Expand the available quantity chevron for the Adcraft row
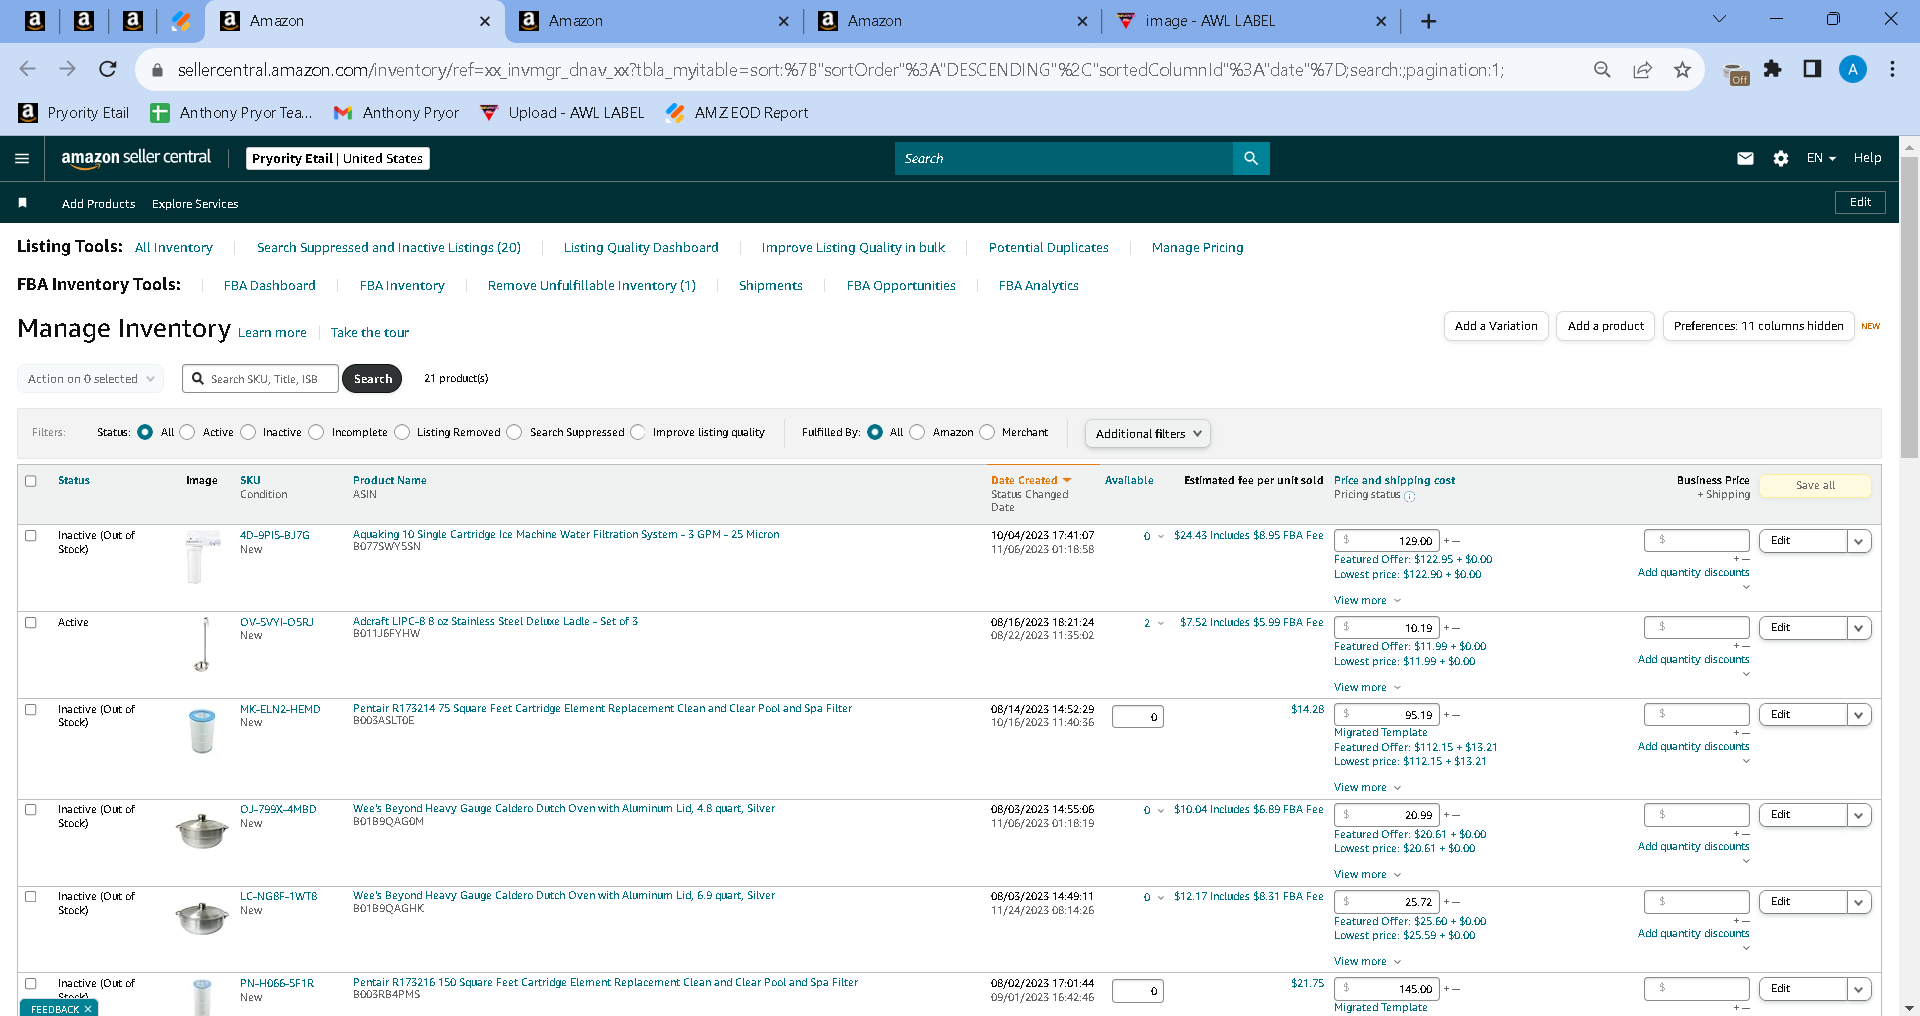This screenshot has width=1920, height=1016. (1161, 623)
